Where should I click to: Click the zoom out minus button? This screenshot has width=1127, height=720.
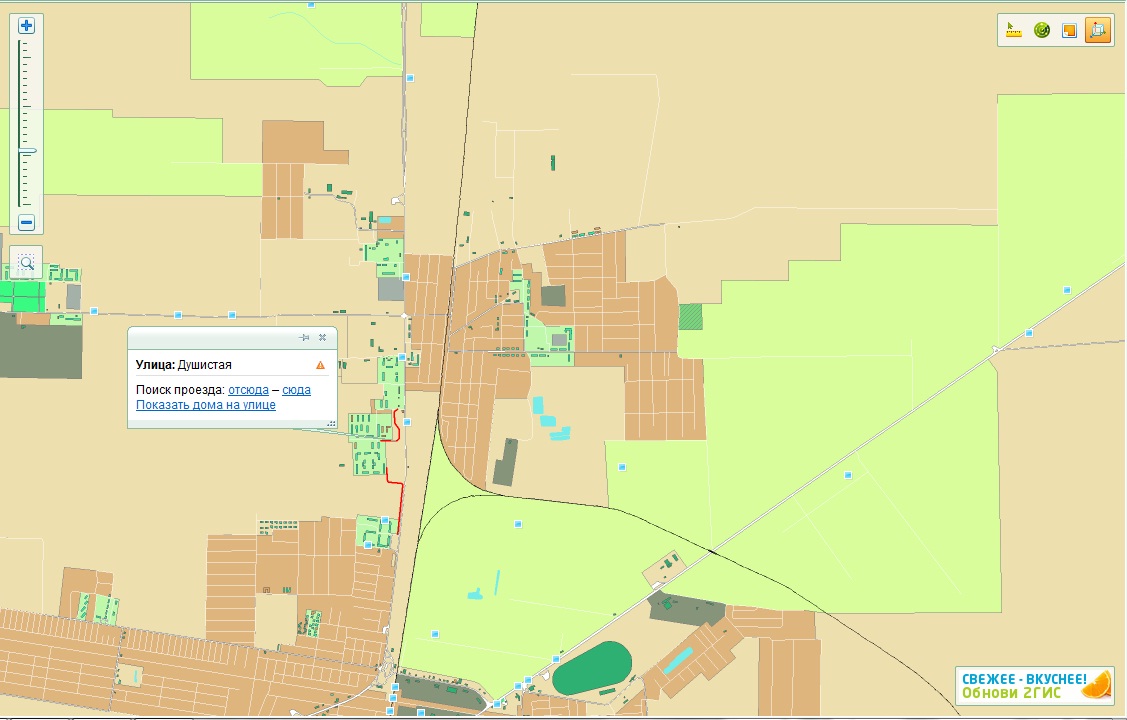coord(27,223)
